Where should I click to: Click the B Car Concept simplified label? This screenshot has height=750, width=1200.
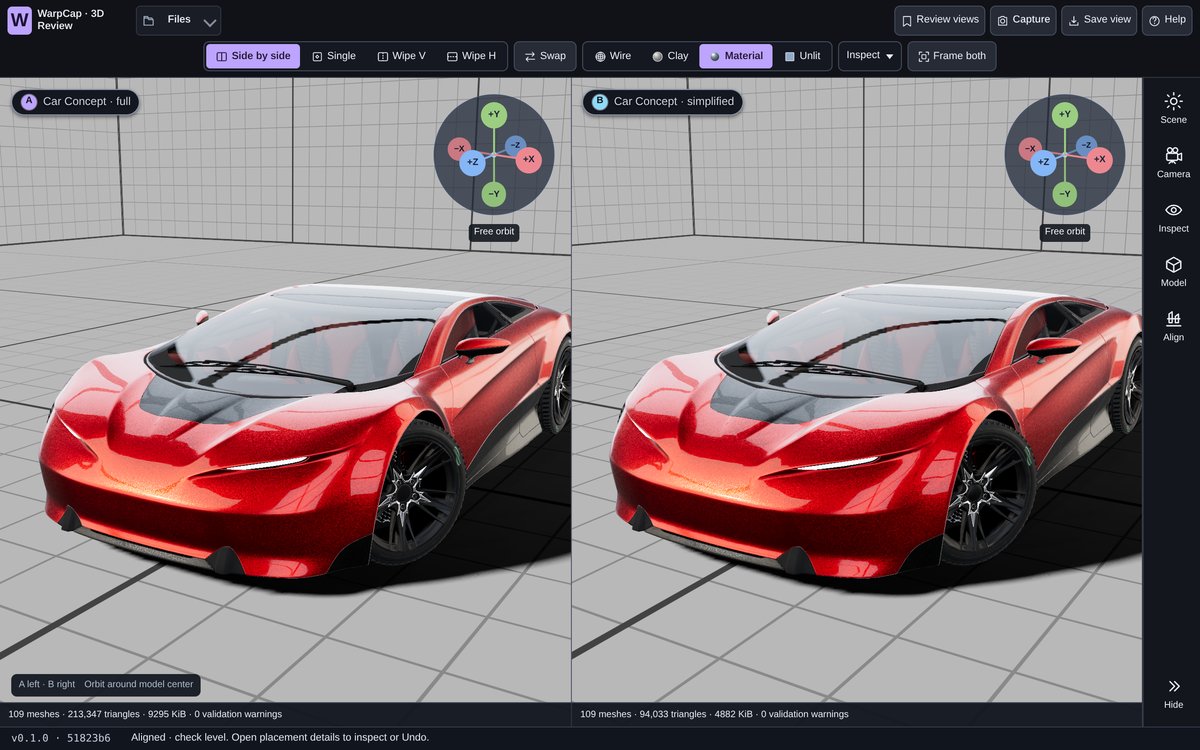tap(663, 101)
